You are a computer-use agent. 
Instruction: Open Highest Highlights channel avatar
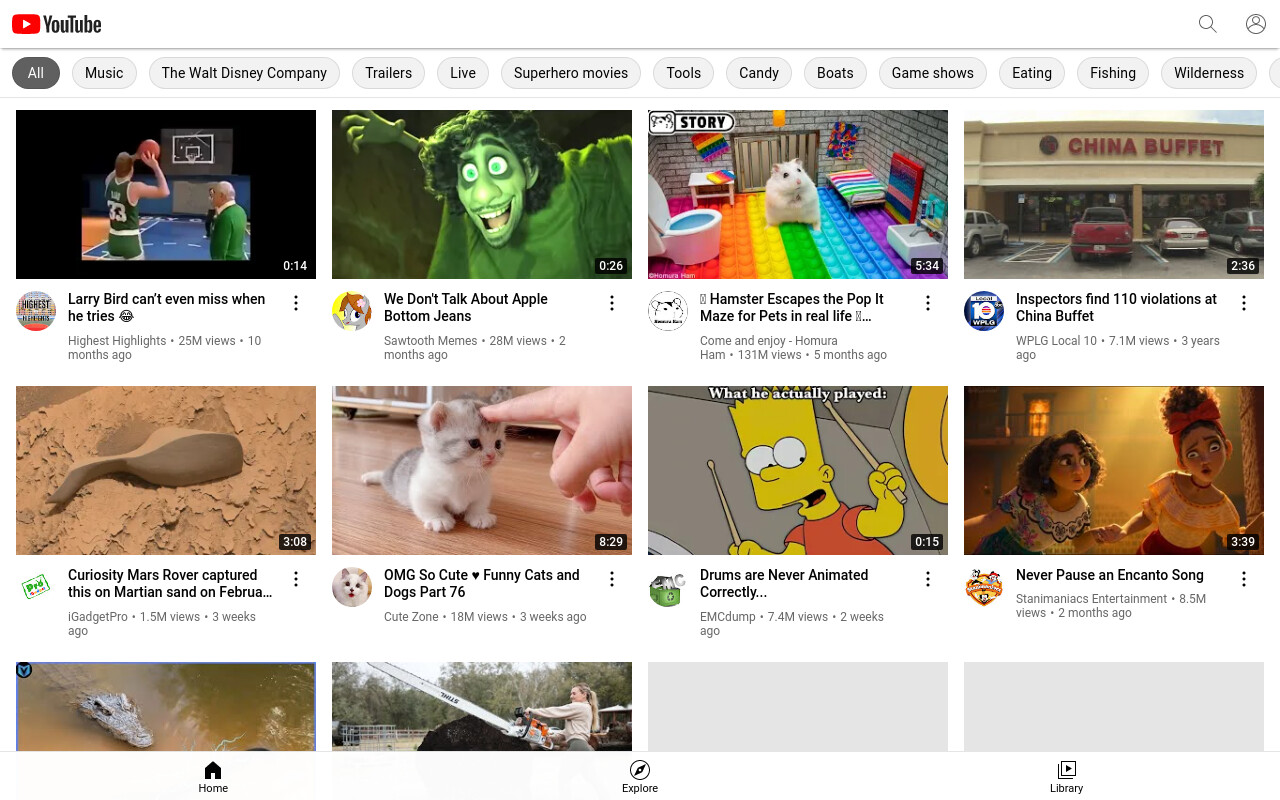click(36, 311)
